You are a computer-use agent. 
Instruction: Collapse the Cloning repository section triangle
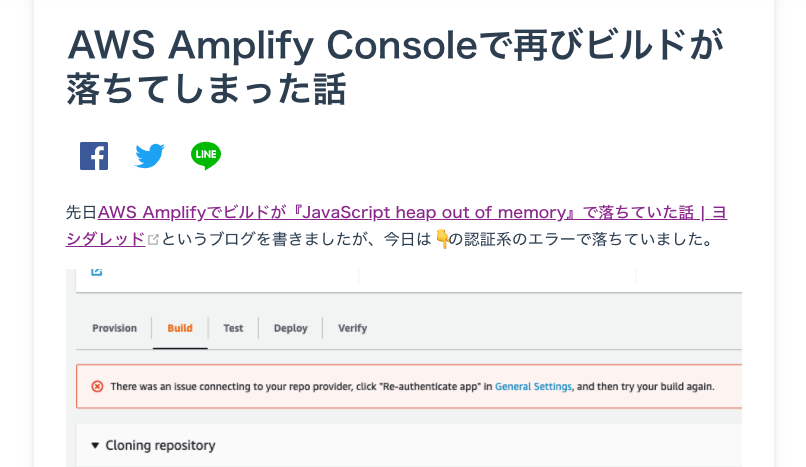pyautogui.click(x=95, y=445)
